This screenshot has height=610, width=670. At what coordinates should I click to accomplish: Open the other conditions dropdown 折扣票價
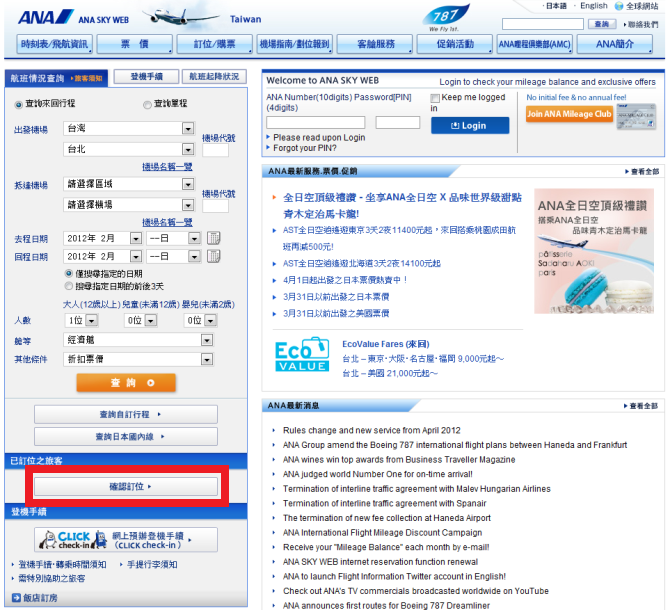click(x=138, y=359)
